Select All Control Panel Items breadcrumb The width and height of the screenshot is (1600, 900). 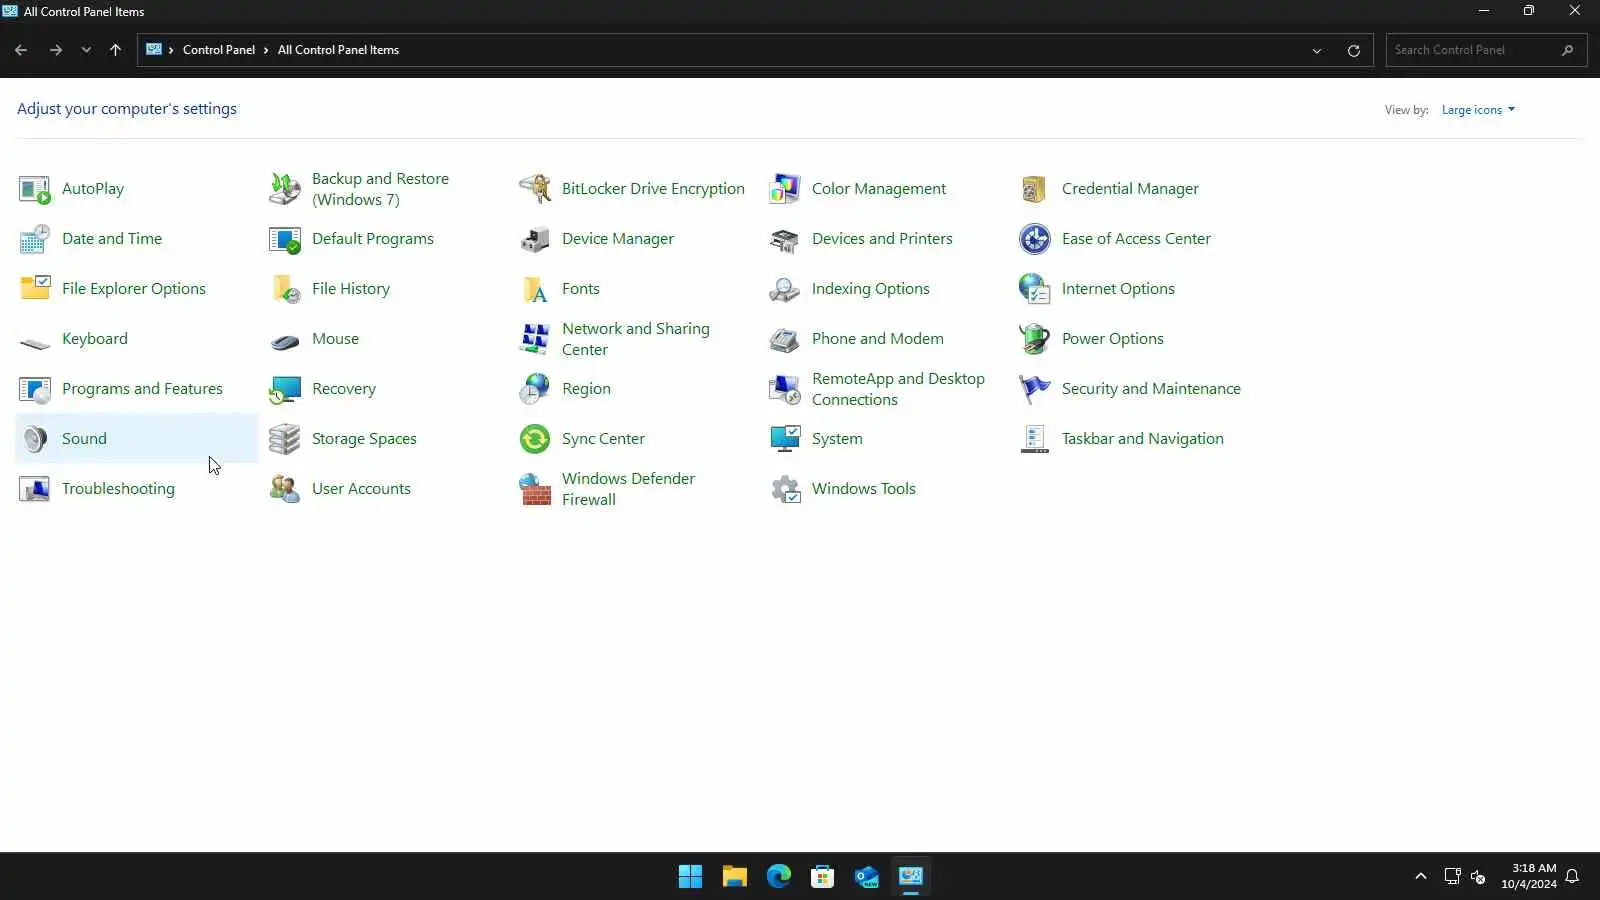point(338,50)
